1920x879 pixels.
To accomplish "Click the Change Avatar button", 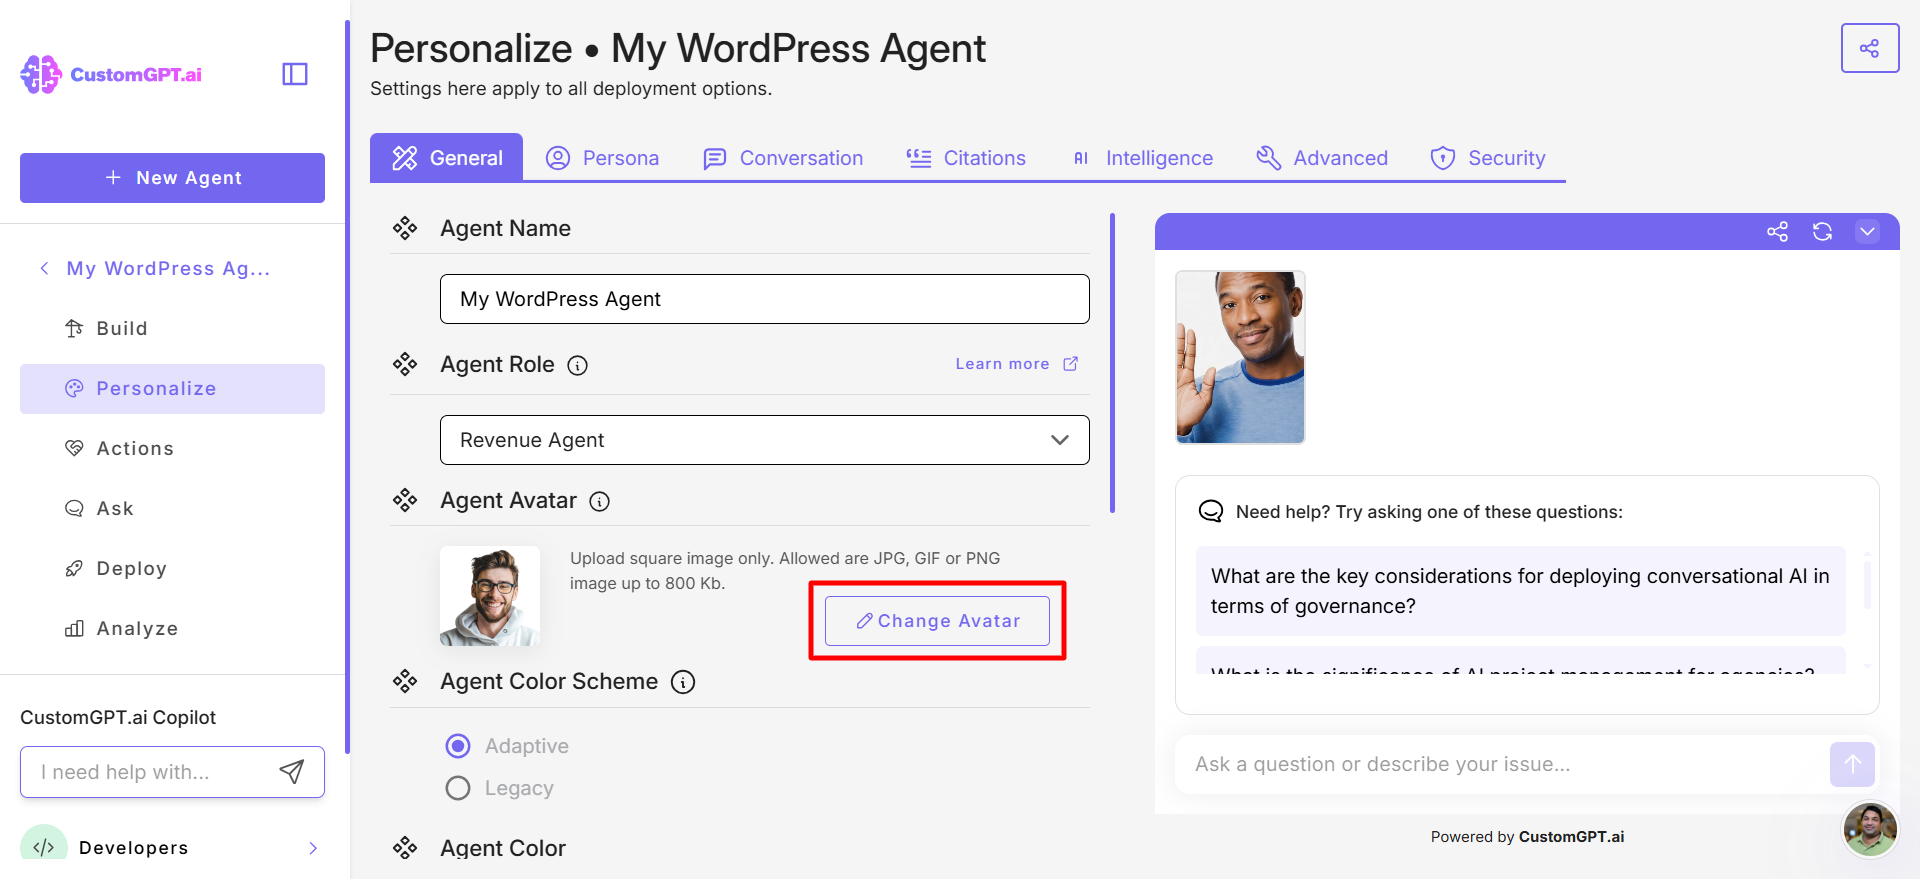I will tap(937, 621).
